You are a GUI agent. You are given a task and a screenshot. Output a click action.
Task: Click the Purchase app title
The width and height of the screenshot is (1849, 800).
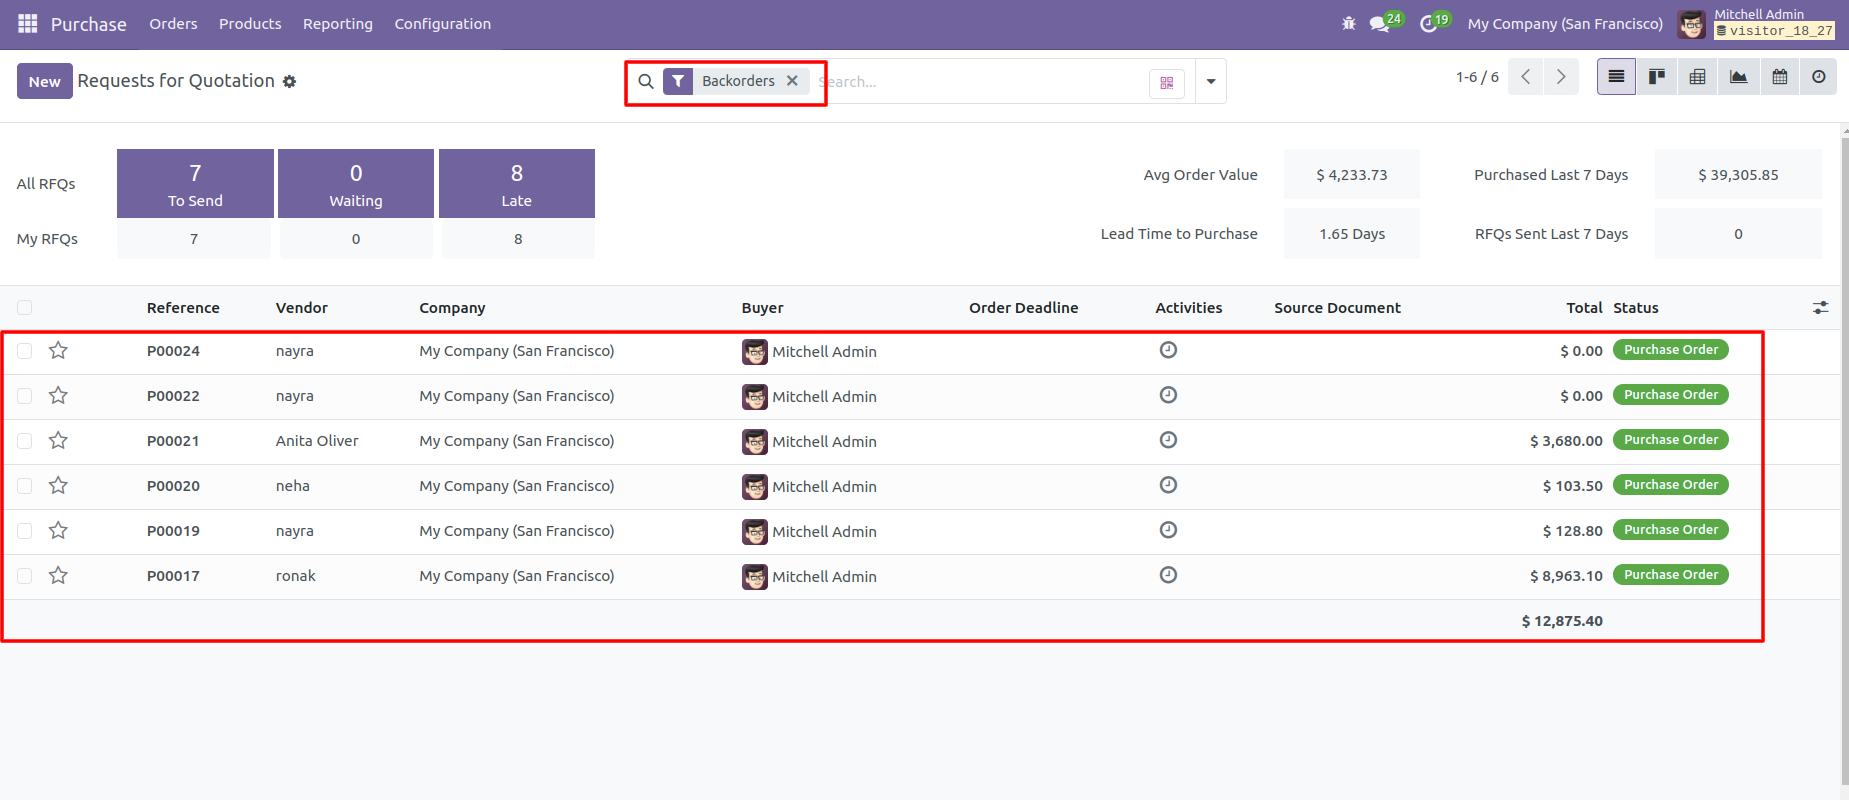[89, 24]
